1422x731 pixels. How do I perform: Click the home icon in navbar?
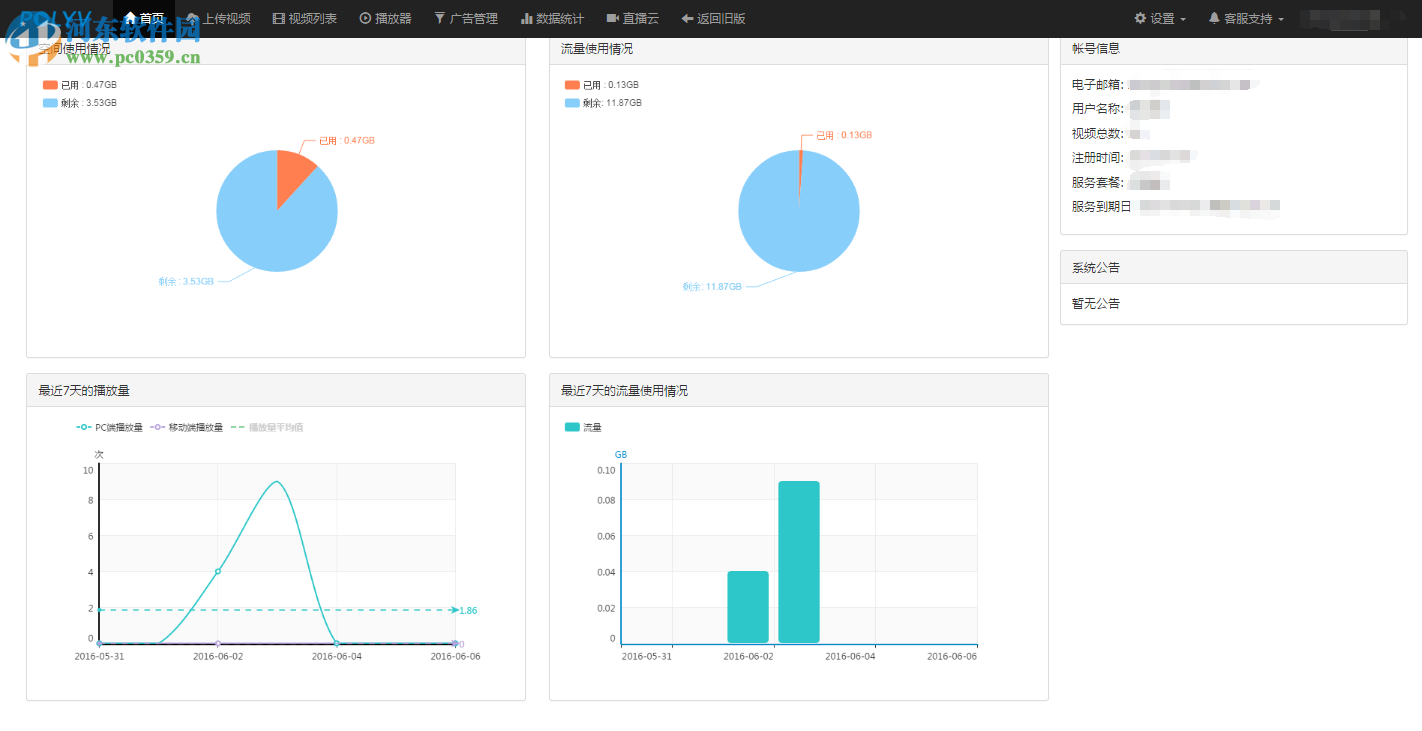pyautogui.click(x=130, y=18)
